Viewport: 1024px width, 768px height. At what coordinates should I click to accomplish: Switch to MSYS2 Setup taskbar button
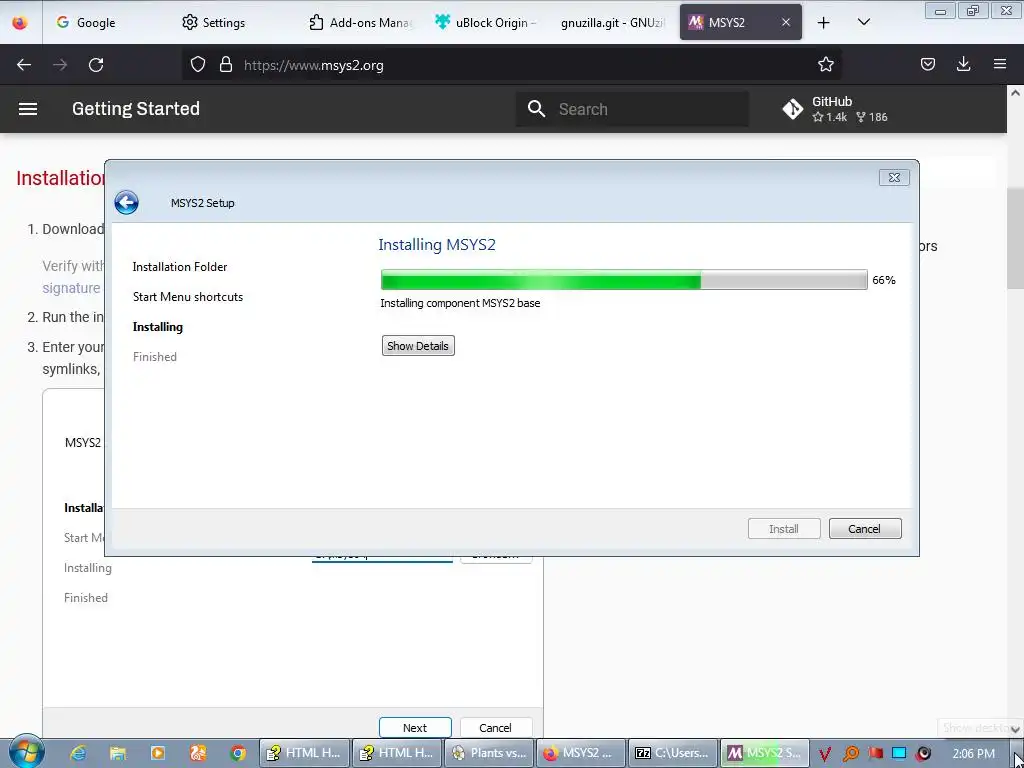[x=765, y=753]
